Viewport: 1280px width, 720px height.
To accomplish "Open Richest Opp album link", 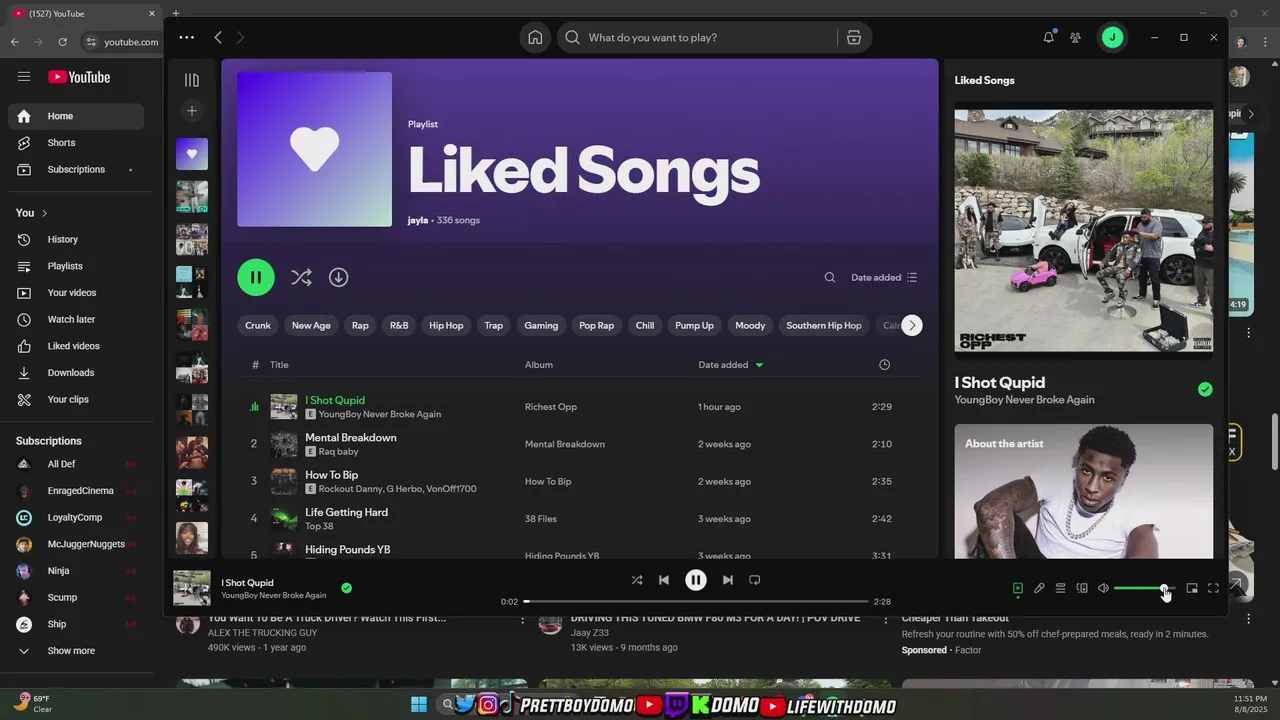I will (x=551, y=407).
